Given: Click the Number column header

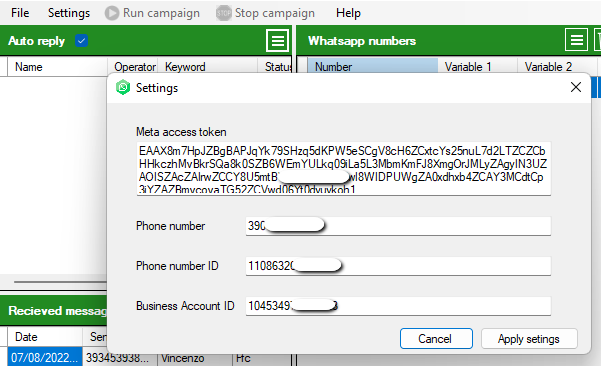Looking at the screenshot, I should pos(373,66).
